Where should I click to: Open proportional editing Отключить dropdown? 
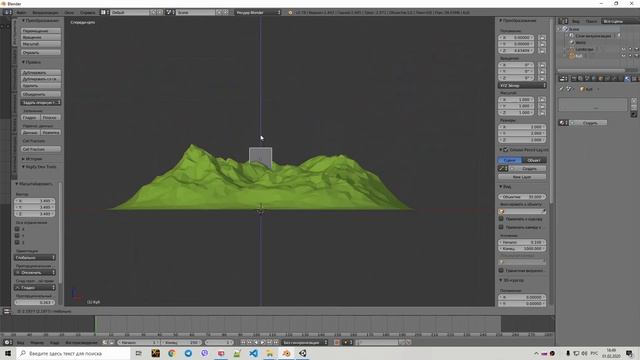35,273
